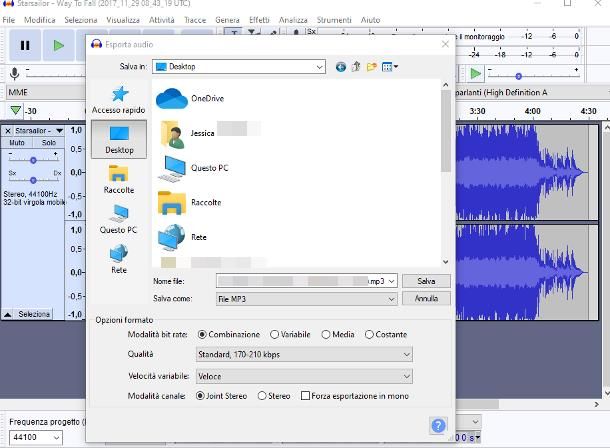Adjust the track pan Sx/Dx slider
Screen dimensions: 610x448
point(33,180)
